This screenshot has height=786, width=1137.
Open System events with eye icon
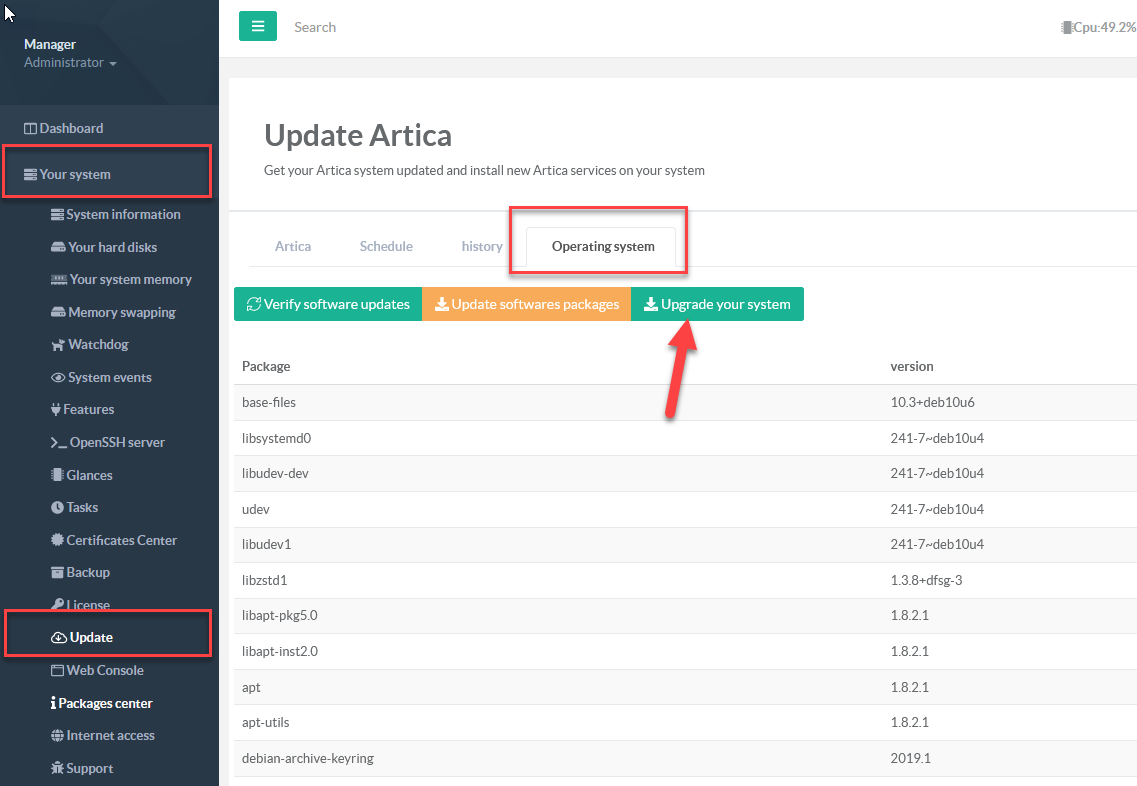pos(108,377)
